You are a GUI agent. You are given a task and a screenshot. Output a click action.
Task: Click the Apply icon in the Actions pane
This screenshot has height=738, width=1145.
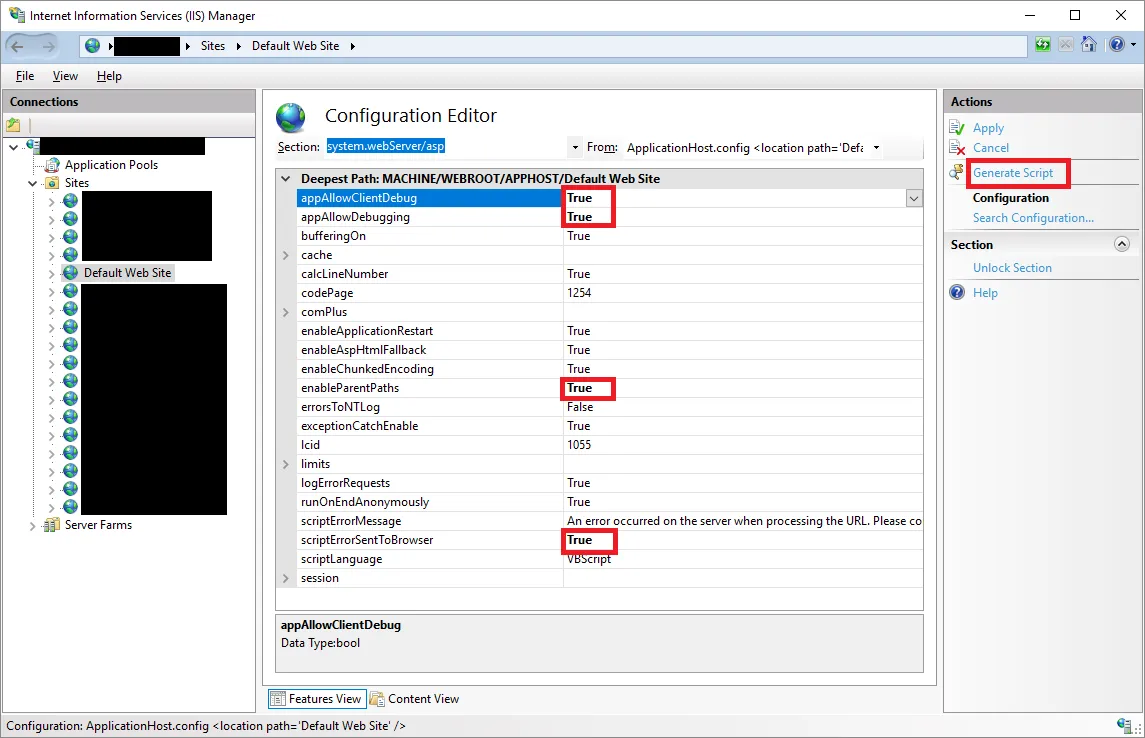coord(957,128)
